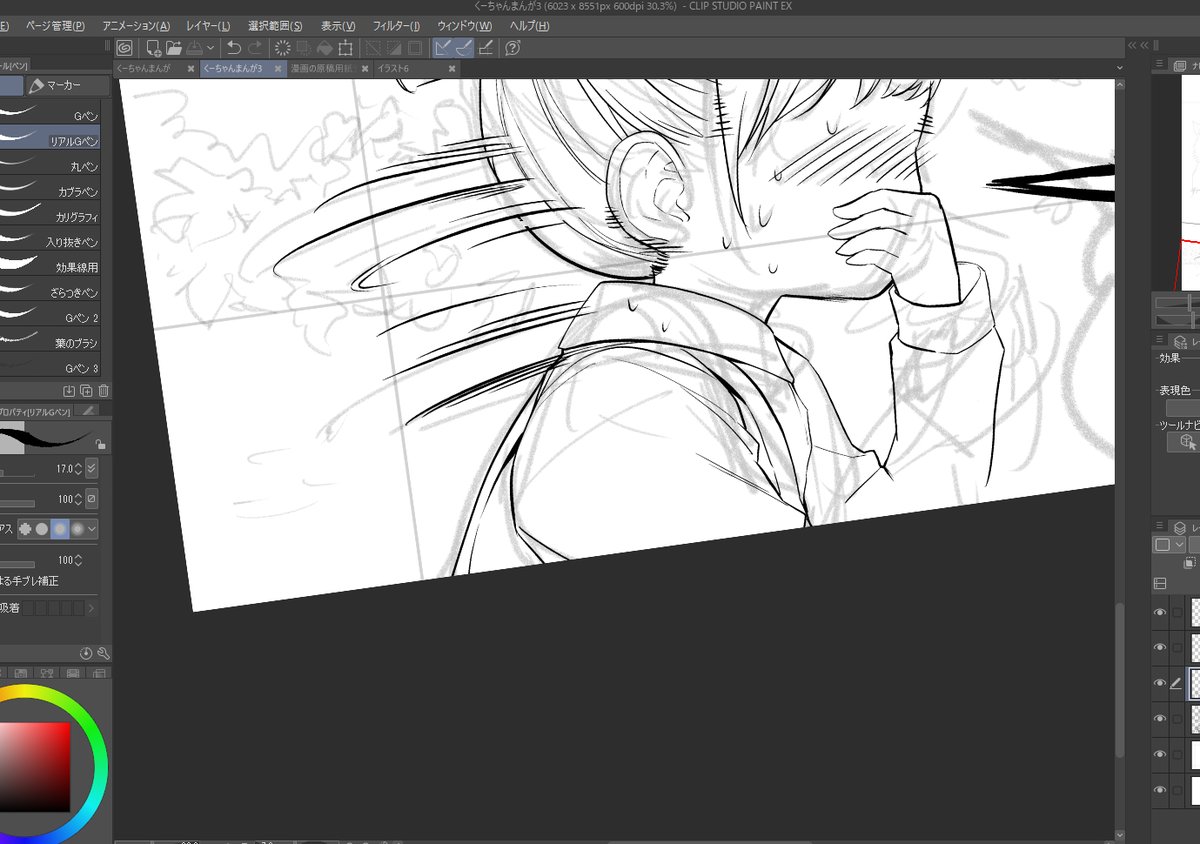Screen dimensions: 1200x844
Task: Open the ウィンドウ(W) menu
Action: tap(465, 25)
